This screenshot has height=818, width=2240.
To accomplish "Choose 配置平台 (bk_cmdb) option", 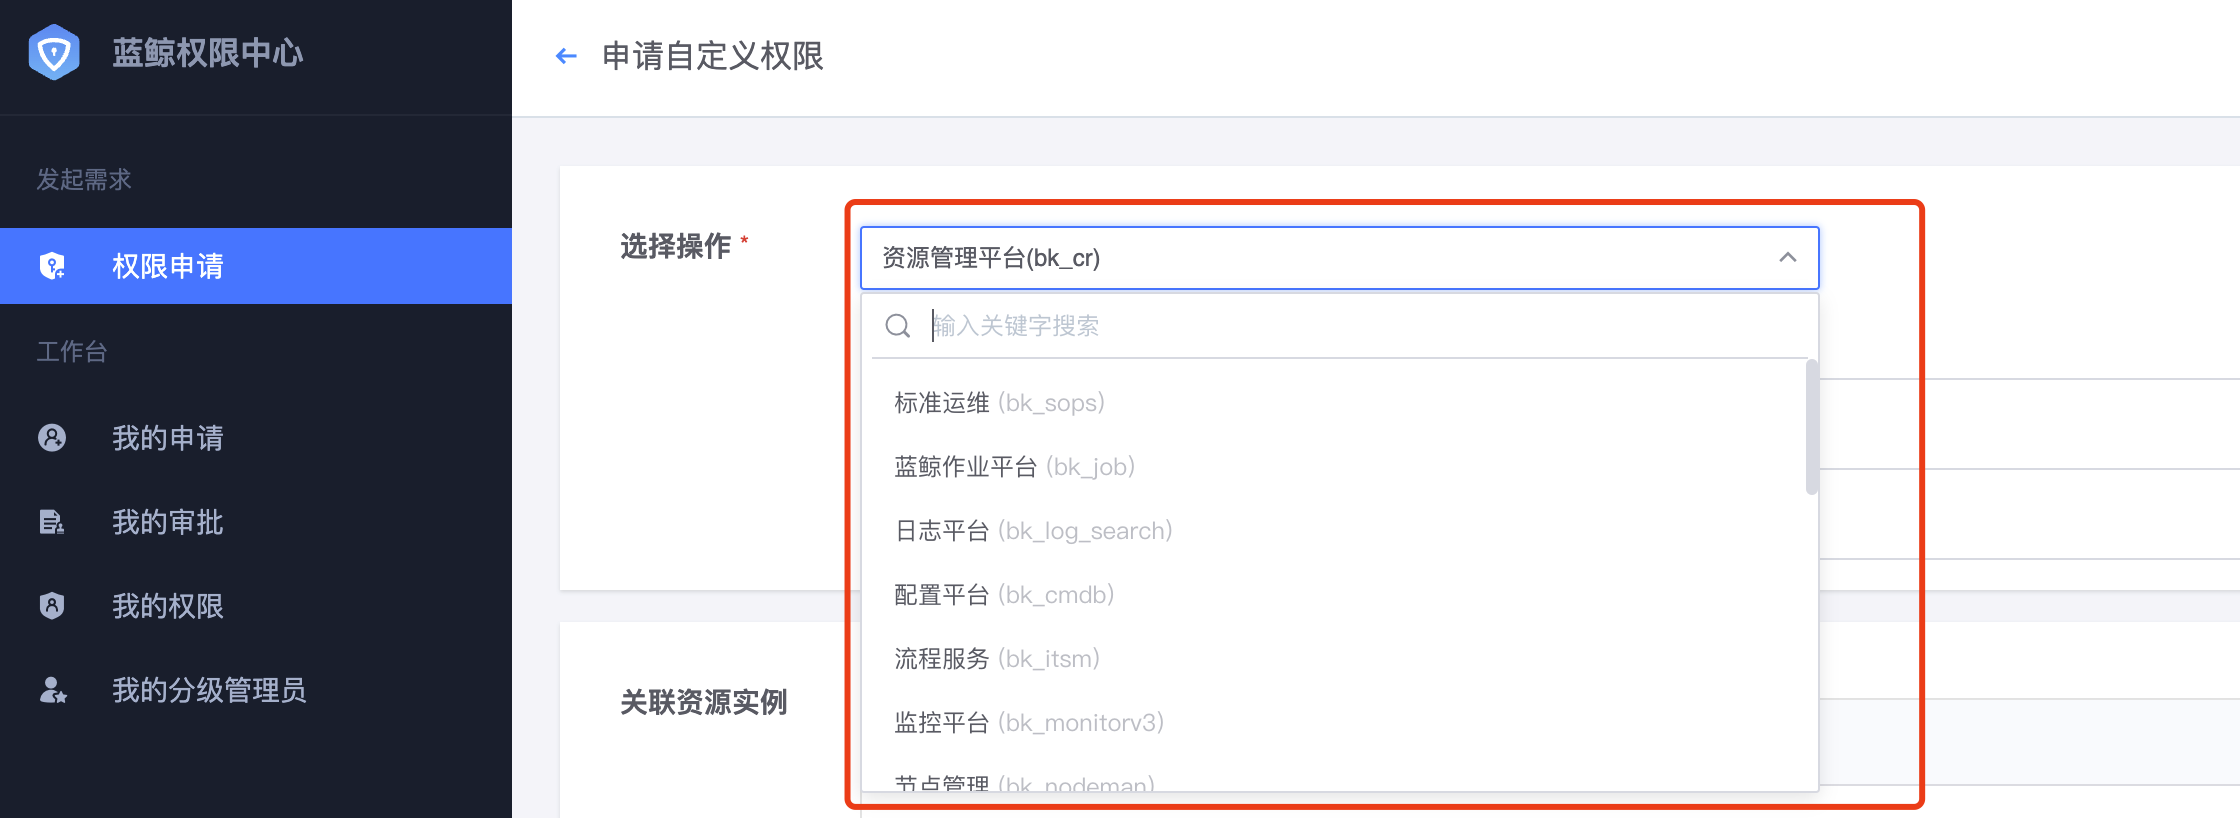I will (x=1001, y=594).
